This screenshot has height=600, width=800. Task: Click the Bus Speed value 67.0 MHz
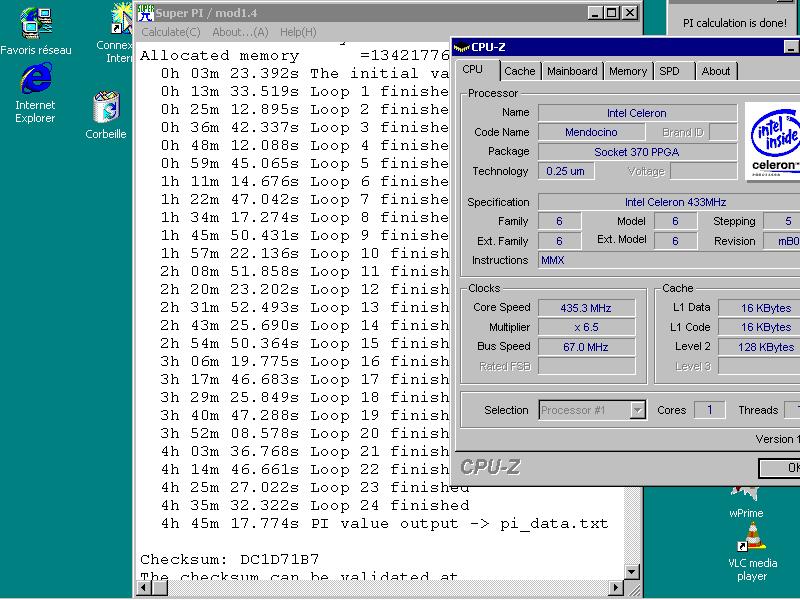[586, 347]
